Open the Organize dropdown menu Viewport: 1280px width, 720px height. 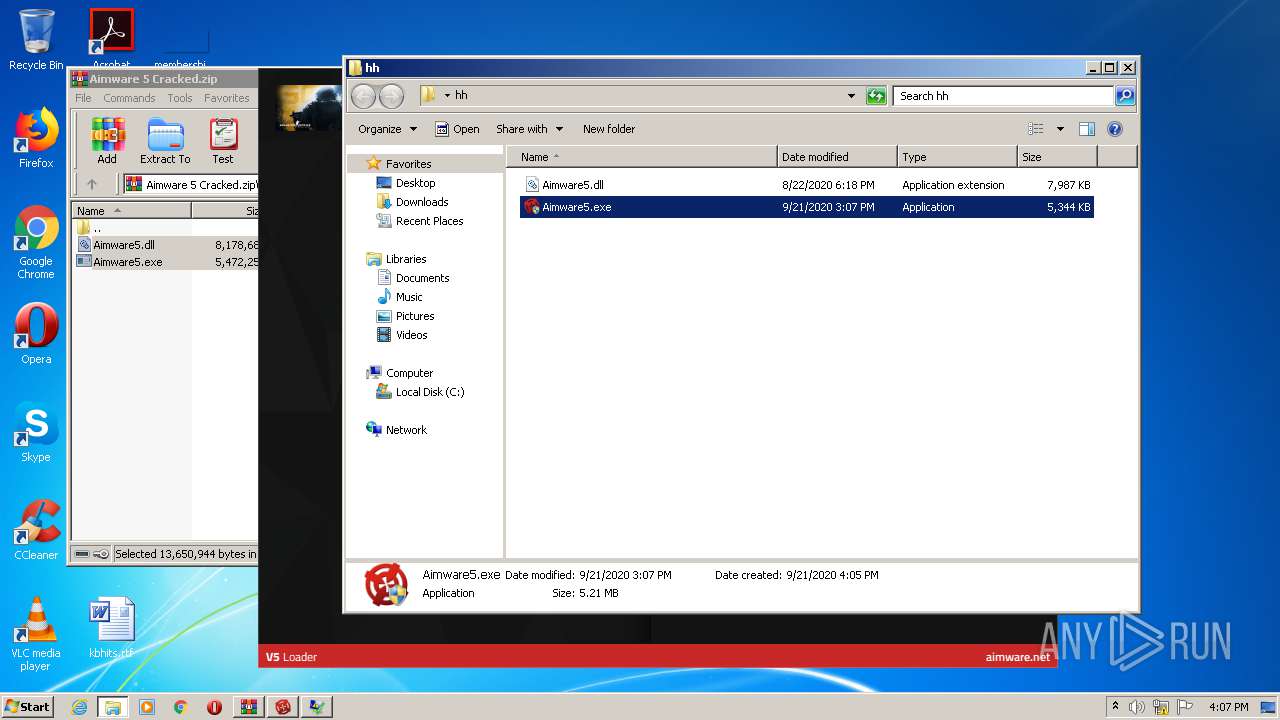click(387, 129)
